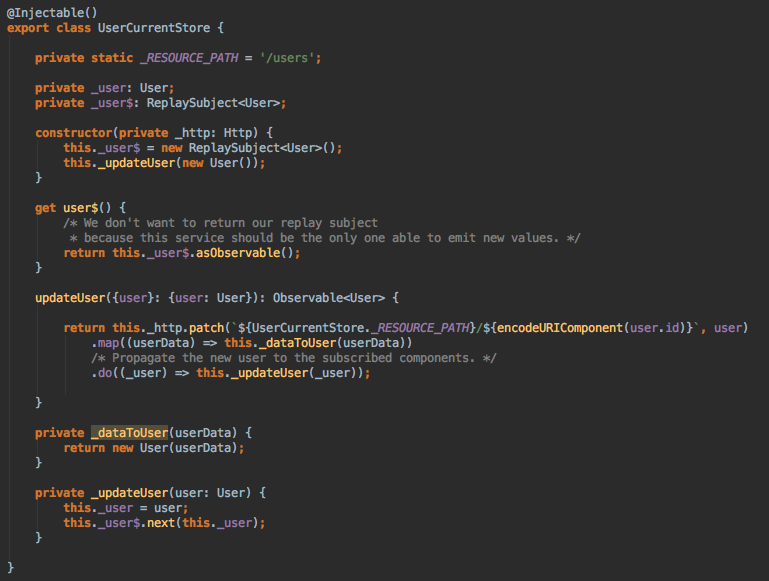The height and width of the screenshot is (581, 769).
Task: Click the _RESOURCE_PATH static field declaration
Action: [189, 58]
